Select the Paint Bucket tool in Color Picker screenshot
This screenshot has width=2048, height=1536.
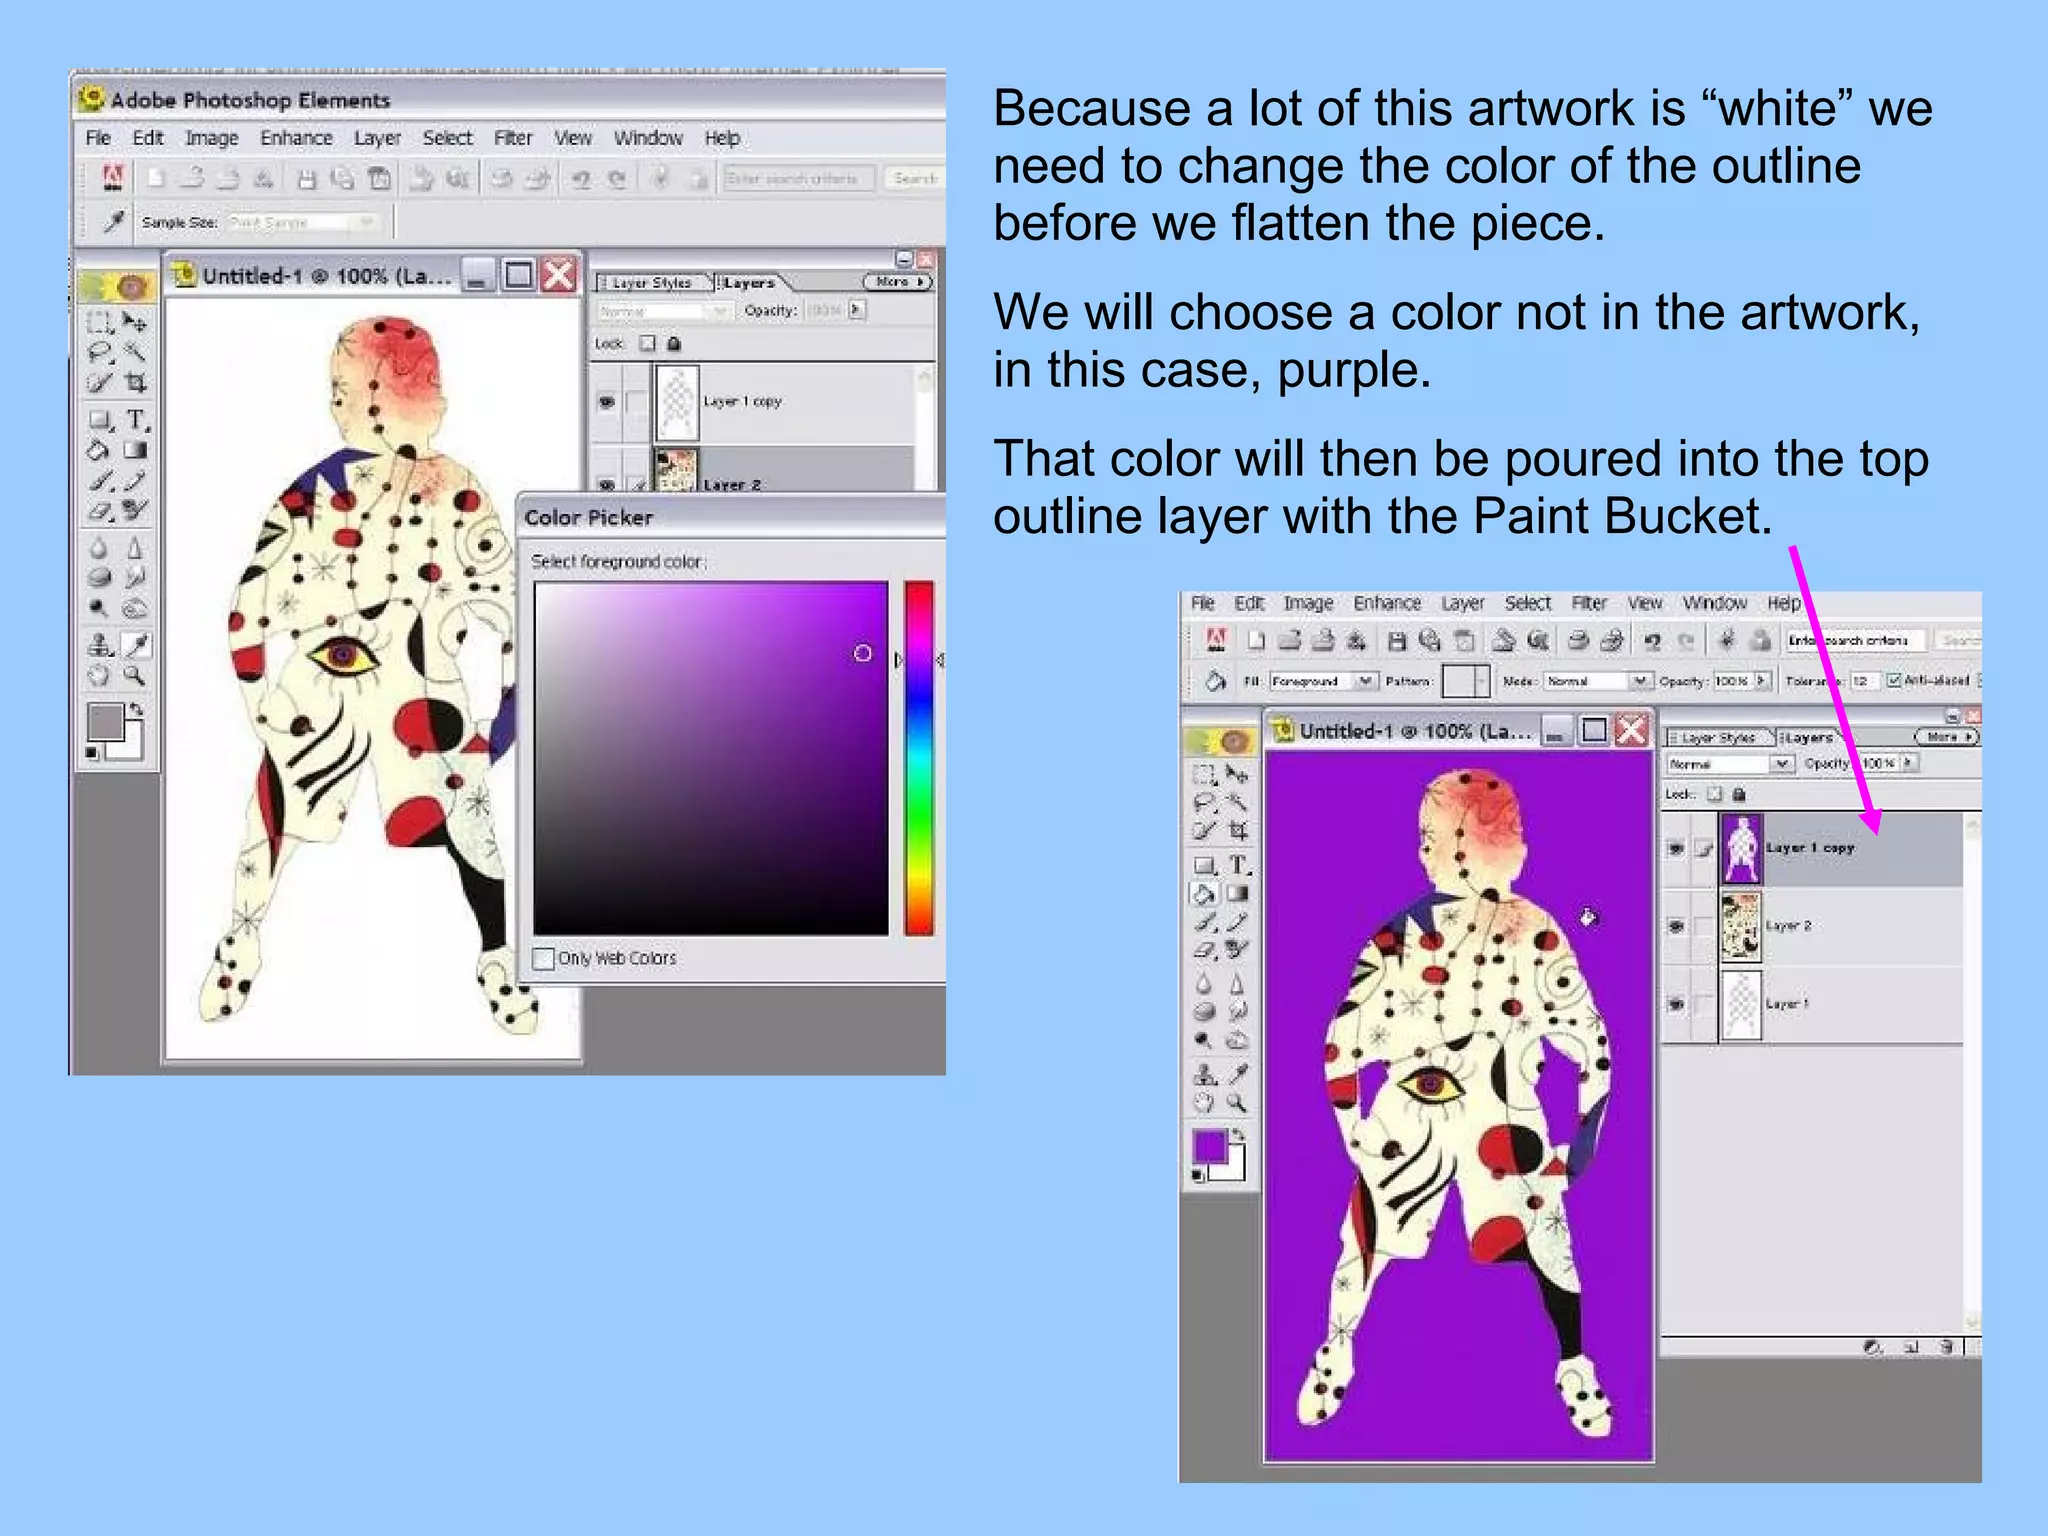coord(99,450)
